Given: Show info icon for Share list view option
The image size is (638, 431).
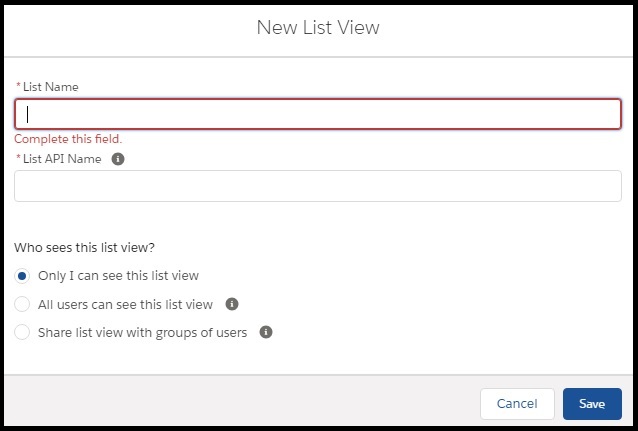Looking at the screenshot, I should [x=266, y=332].
